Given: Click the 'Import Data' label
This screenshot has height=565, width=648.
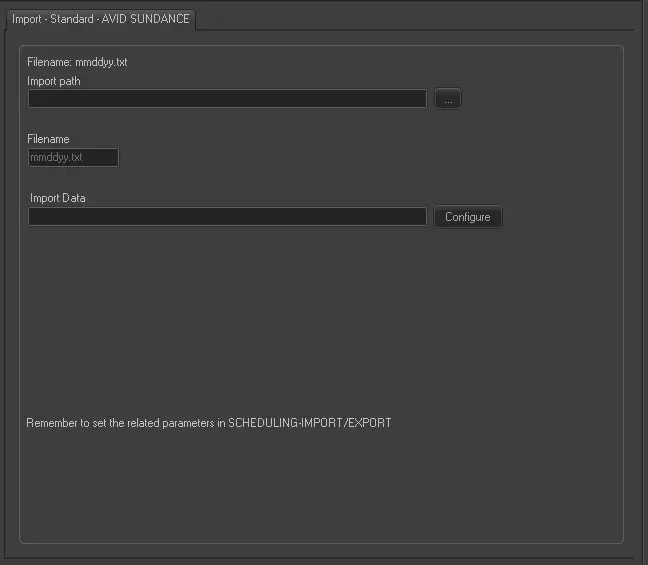Looking at the screenshot, I should pos(57,198).
